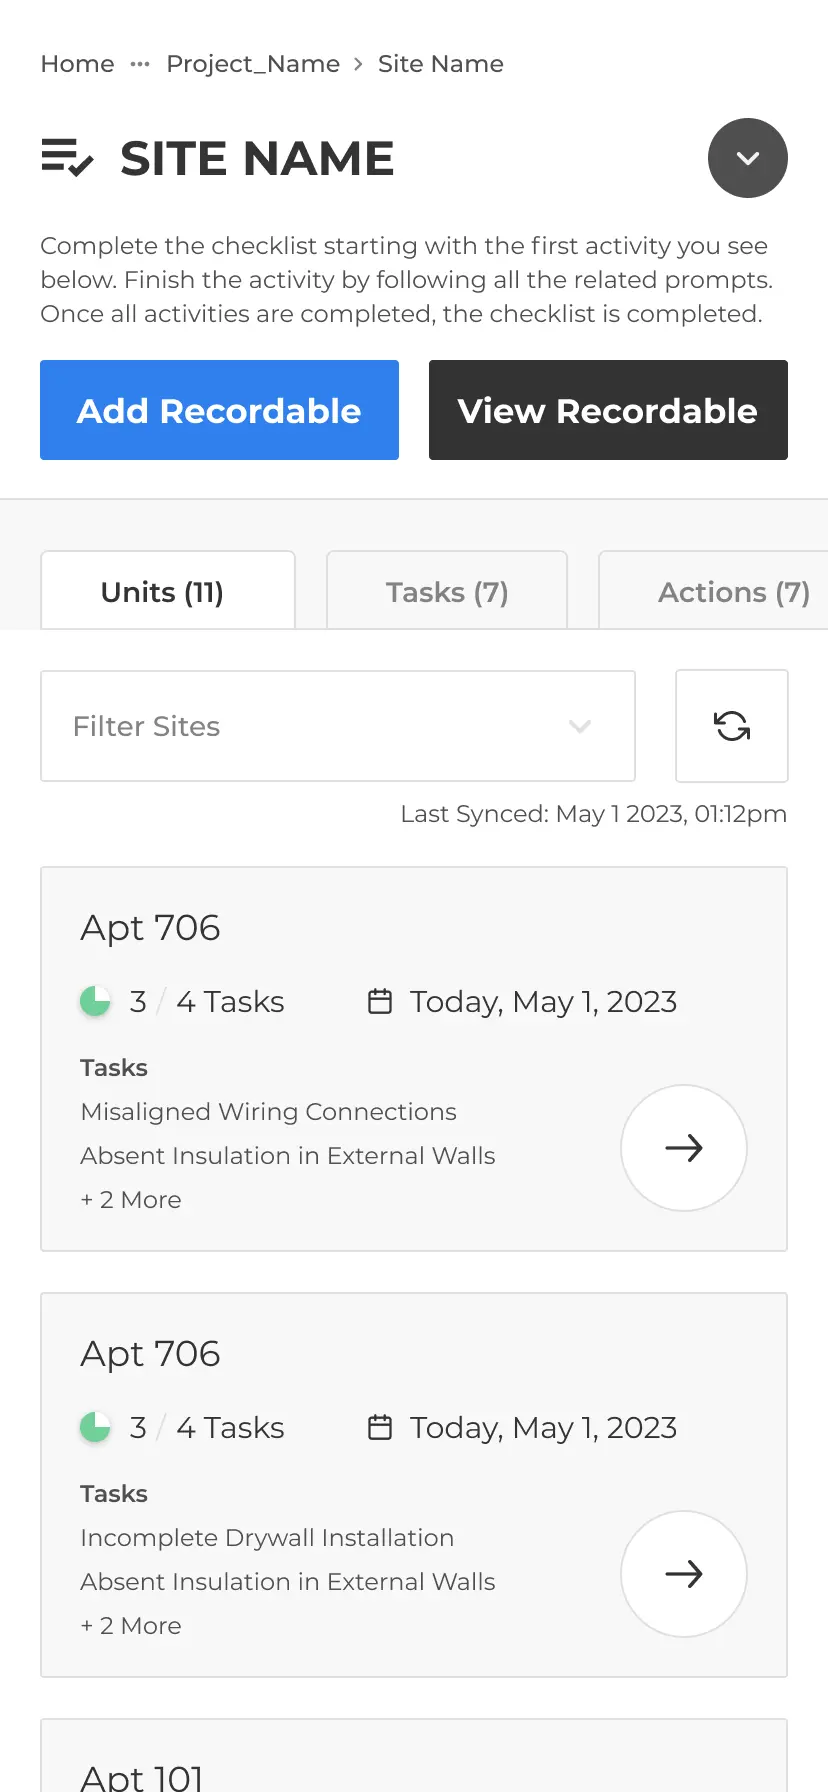This screenshot has height=1792, width=828.
Task: Click the Add Recordable button
Action: tap(219, 410)
